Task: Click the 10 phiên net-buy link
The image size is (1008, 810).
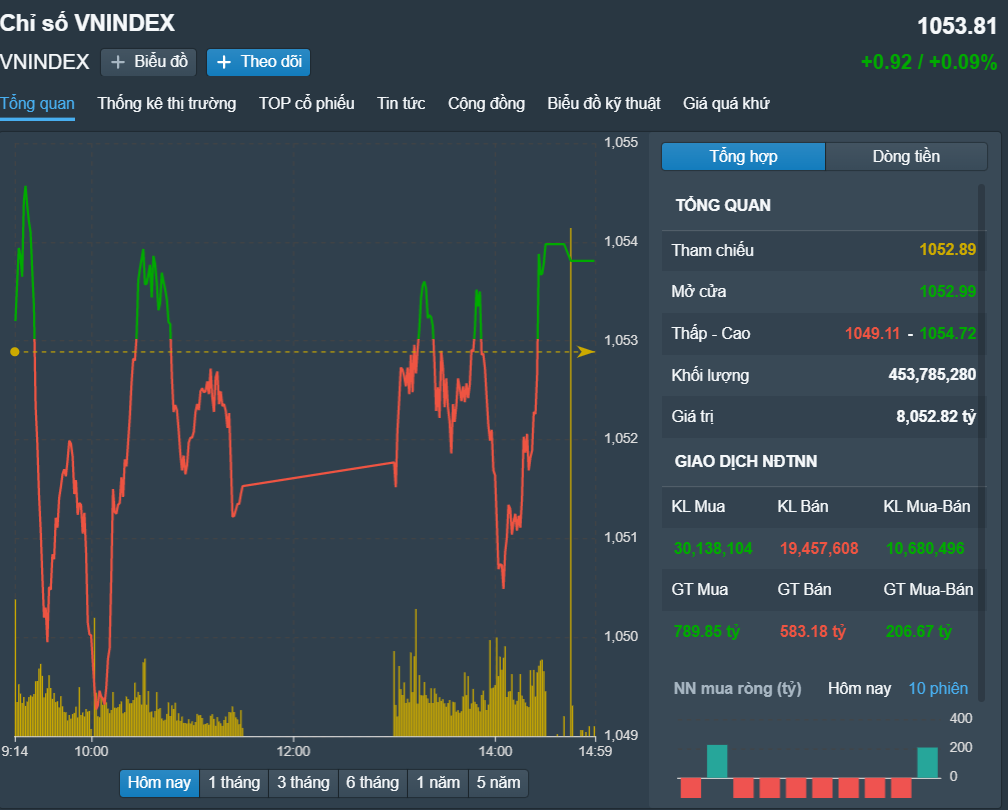Action: [x=938, y=688]
